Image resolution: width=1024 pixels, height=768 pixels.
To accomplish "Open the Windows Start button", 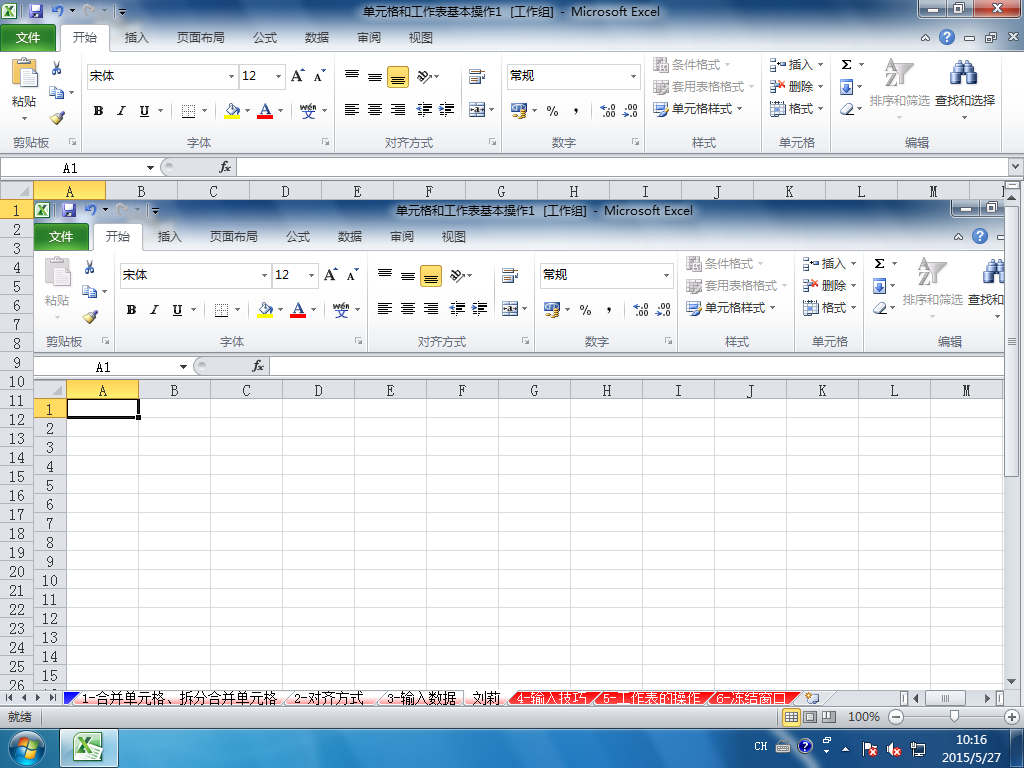I will pos(27,748).
